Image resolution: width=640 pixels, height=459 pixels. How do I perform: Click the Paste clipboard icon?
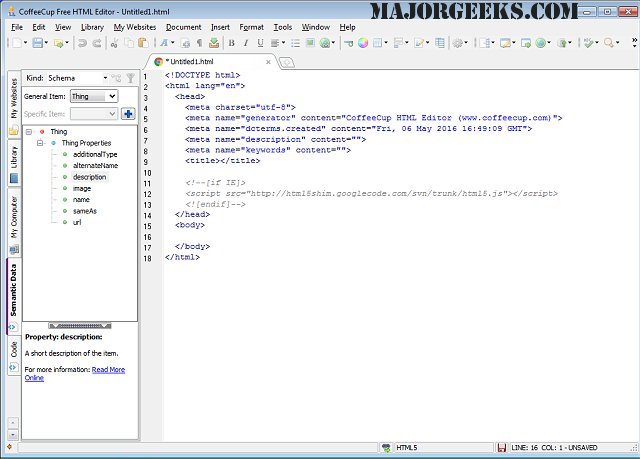[x=143, y=43]
